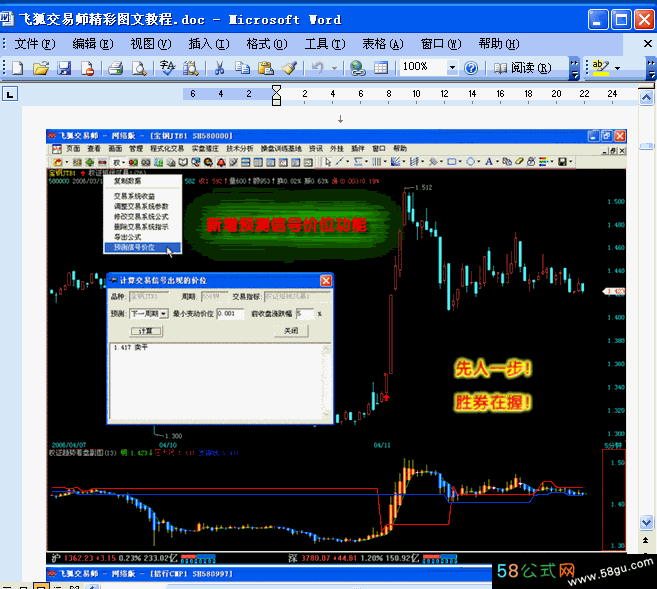Viewport: 657px width, 589px height.
Task: Open the 编辑(E) menu
Action: pyautogui.click(x=93, y=44)
